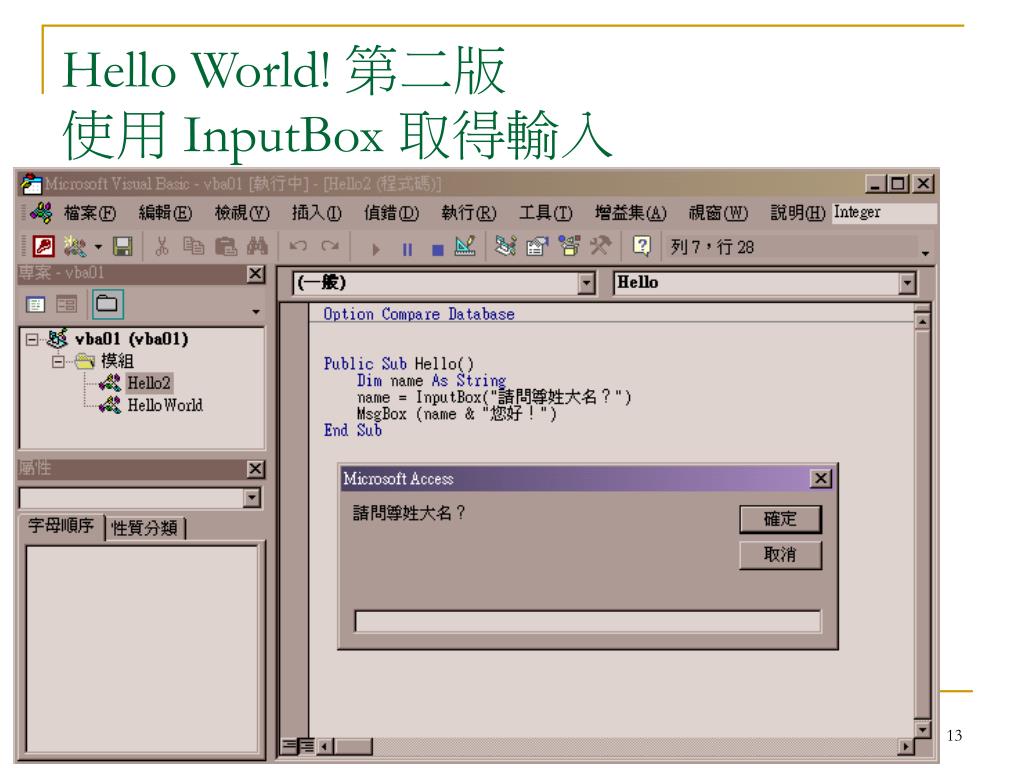
Task: Click the toolbar options arrow at far right
Action: (x=925, y=253)
